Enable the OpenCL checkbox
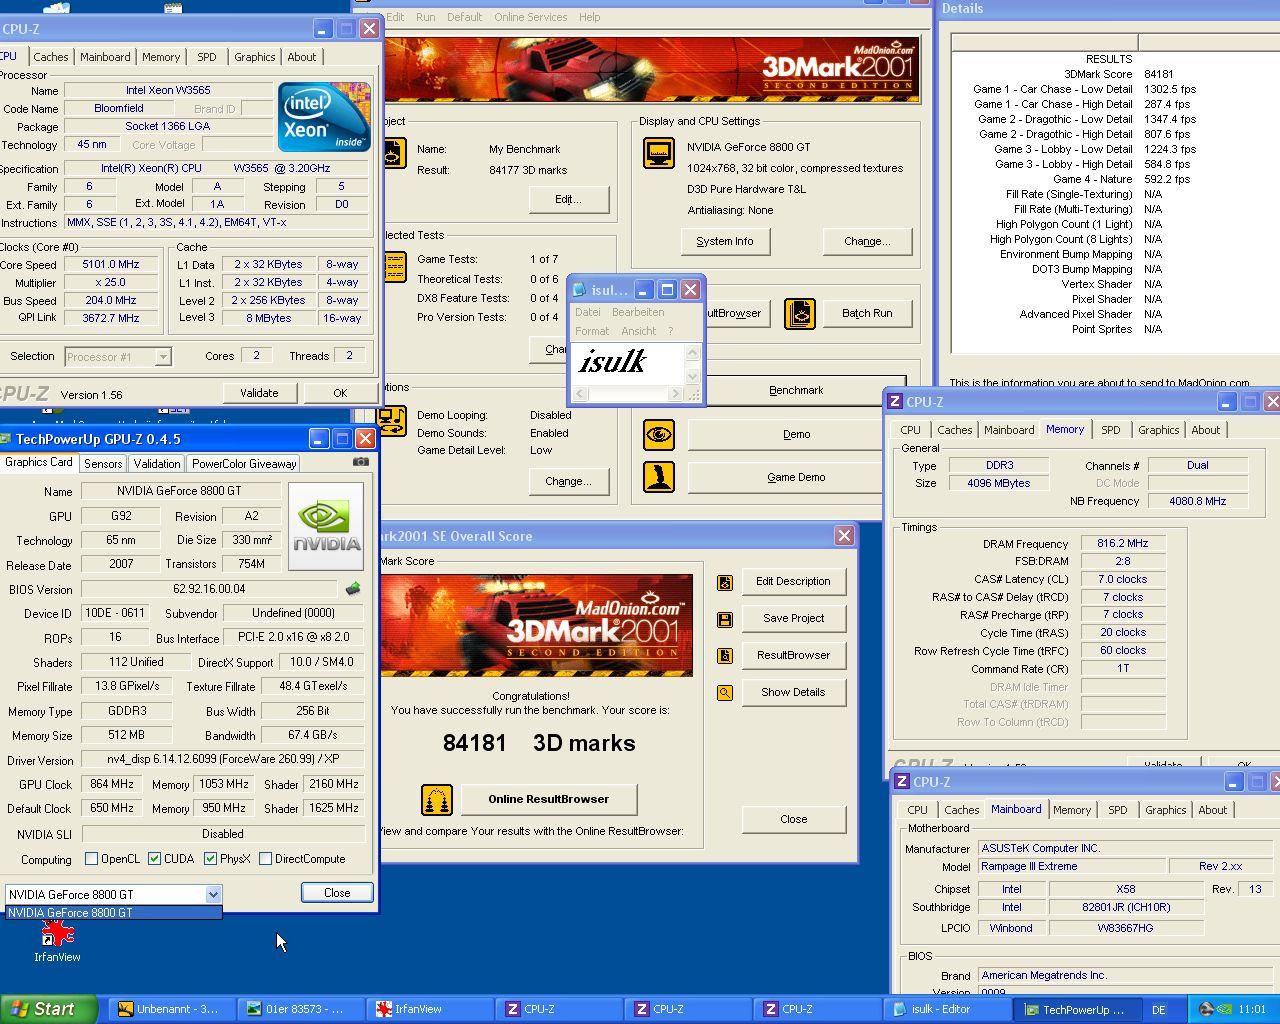The image size is (1280, 1024). [92, 859]
